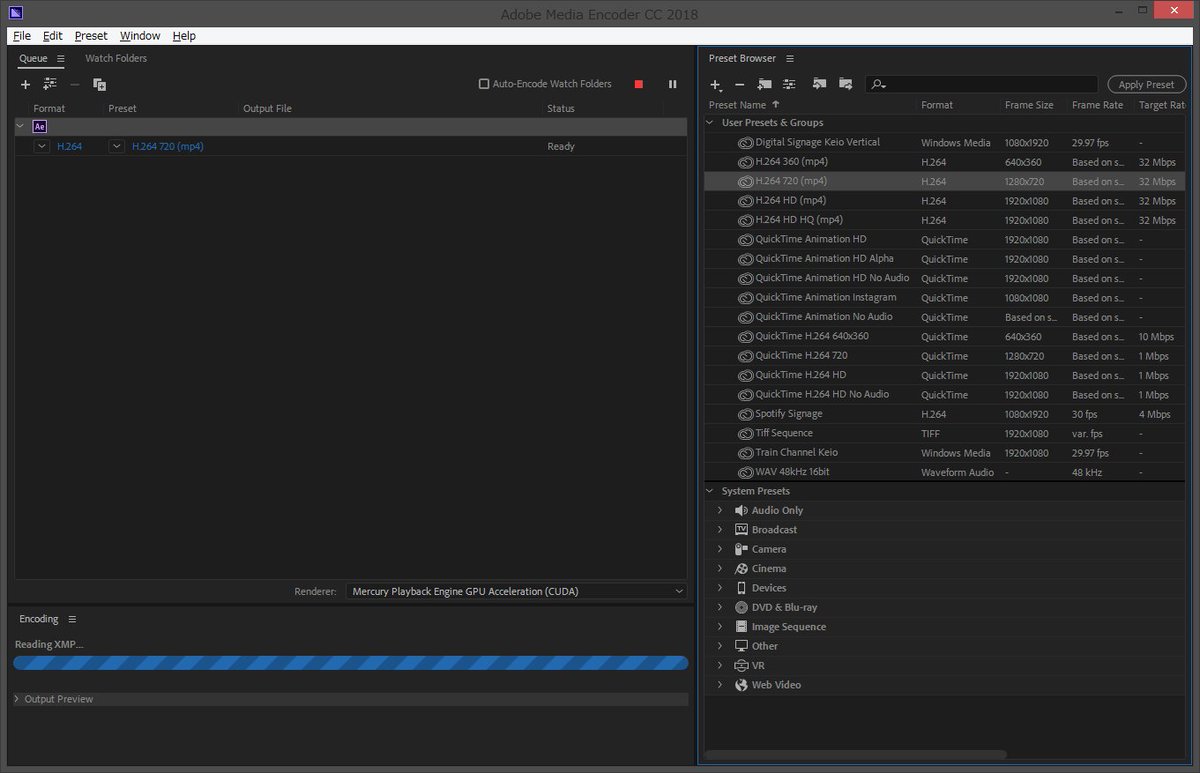This screenshot has width=1200, height=773.
Task: Click the Image Sequence category icon
Action: click(741, 627)
